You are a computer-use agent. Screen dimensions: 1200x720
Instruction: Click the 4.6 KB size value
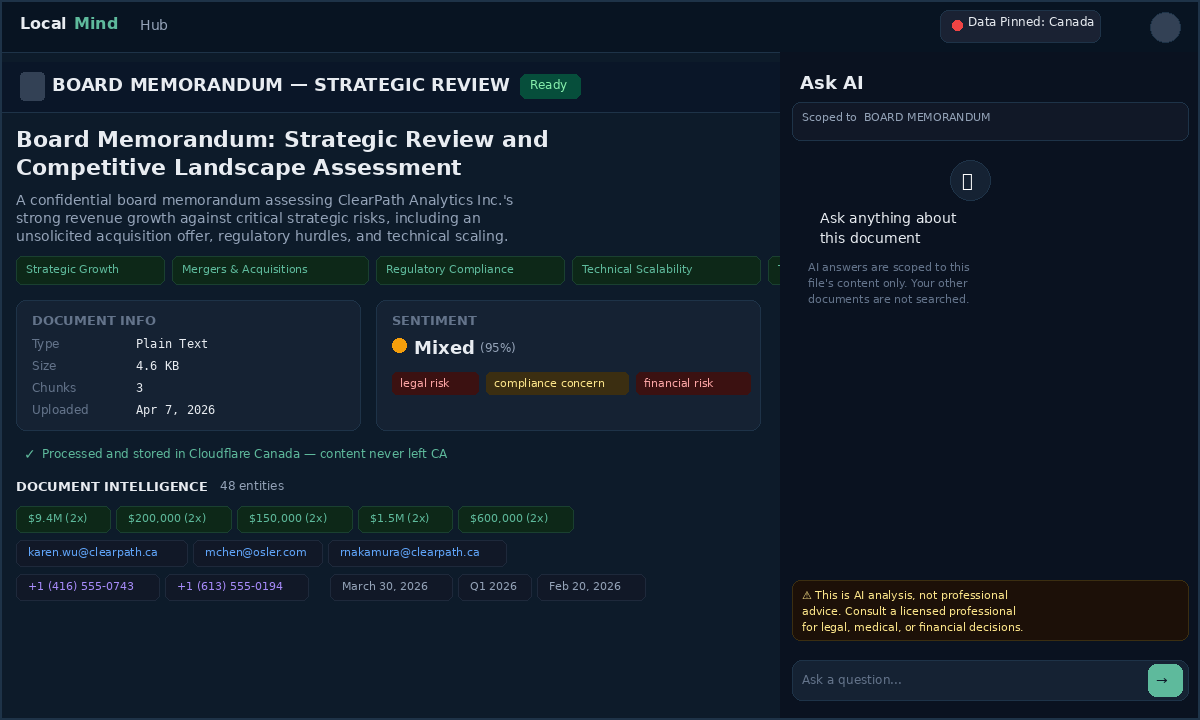157,366
